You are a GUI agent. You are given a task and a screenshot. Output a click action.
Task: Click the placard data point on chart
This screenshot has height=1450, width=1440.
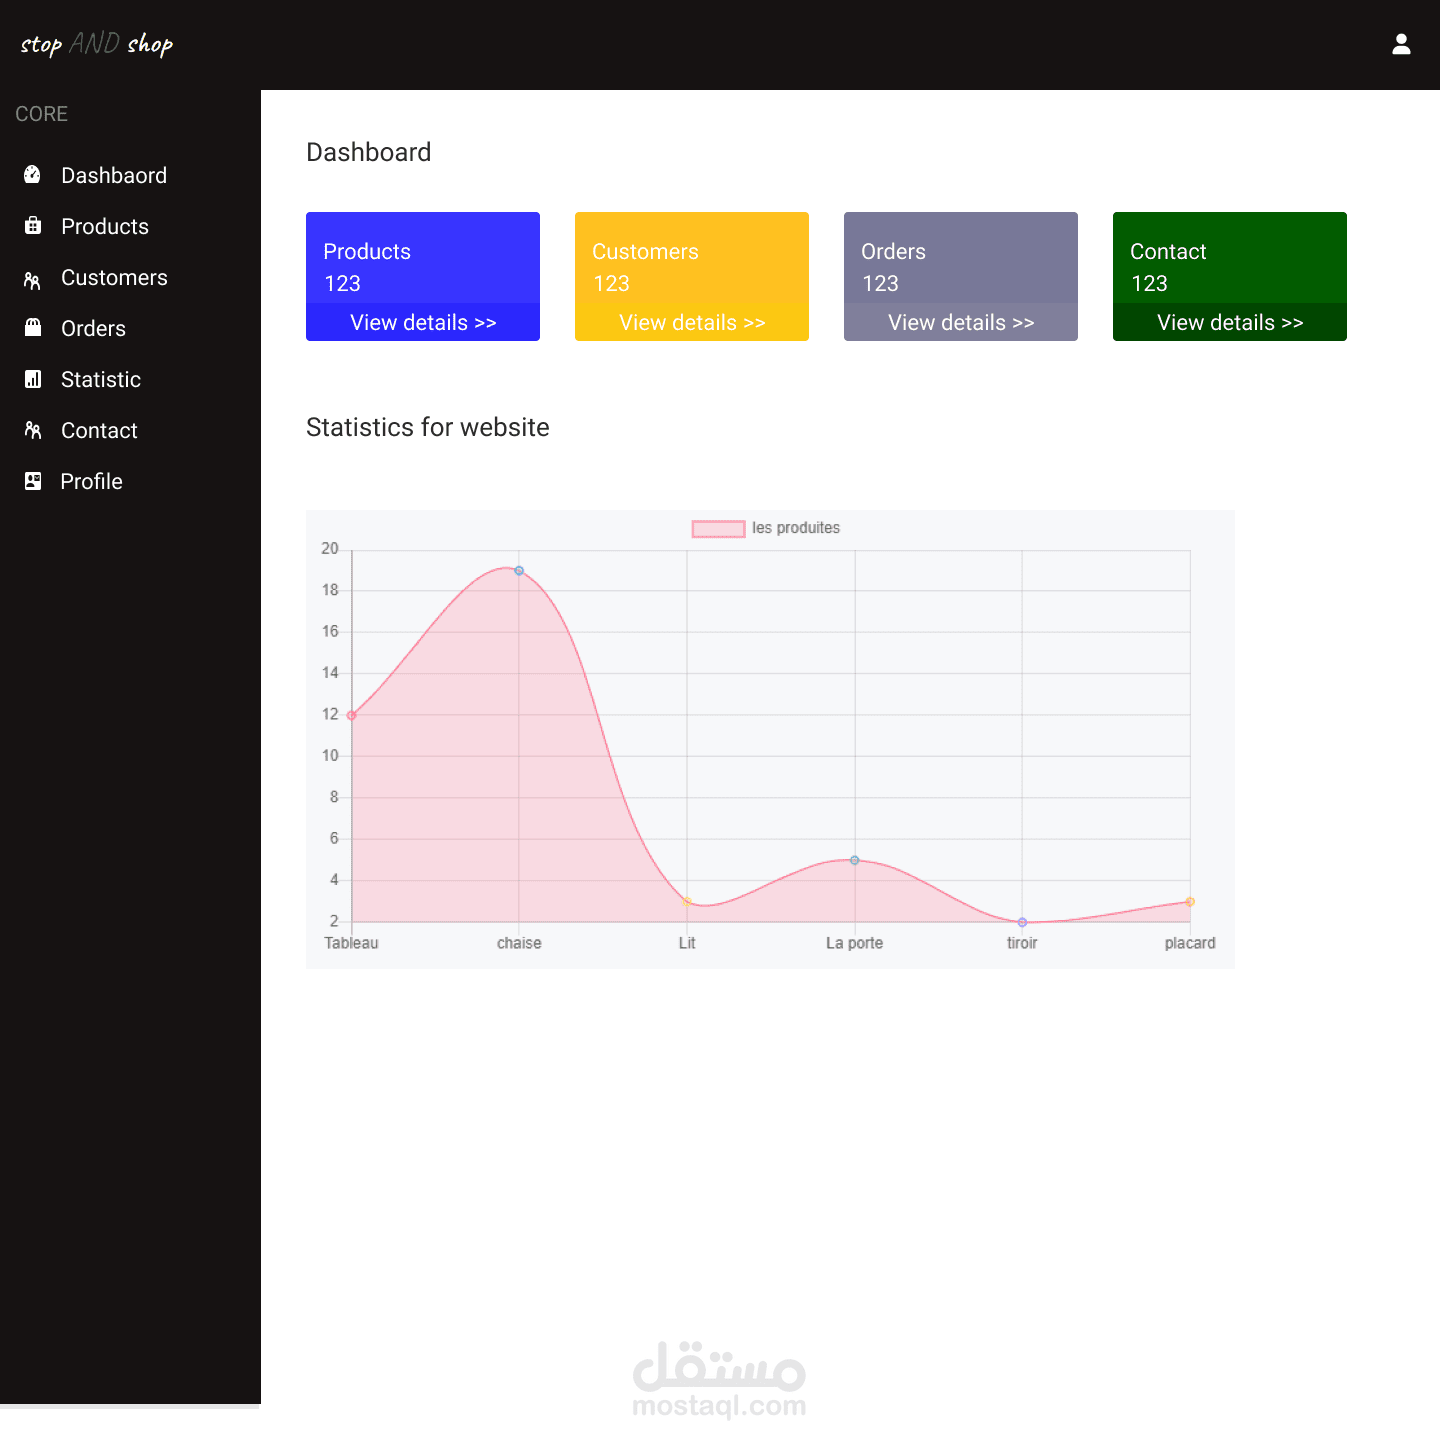(1190, 902)
